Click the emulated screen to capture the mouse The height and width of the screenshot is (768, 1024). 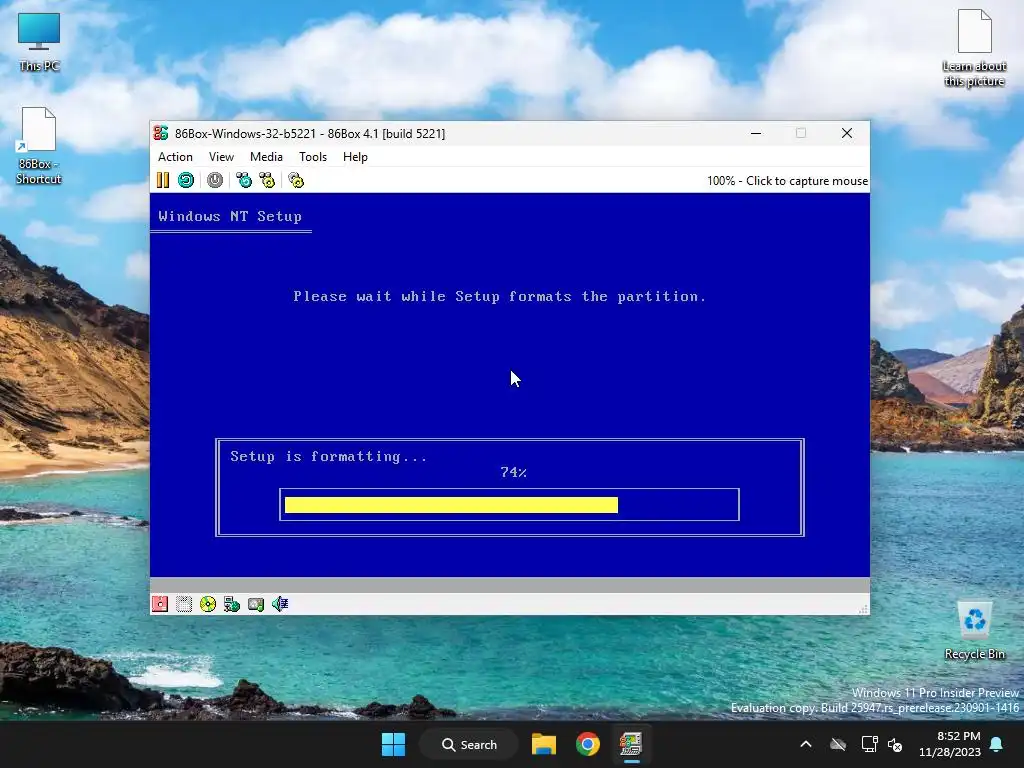509,385
